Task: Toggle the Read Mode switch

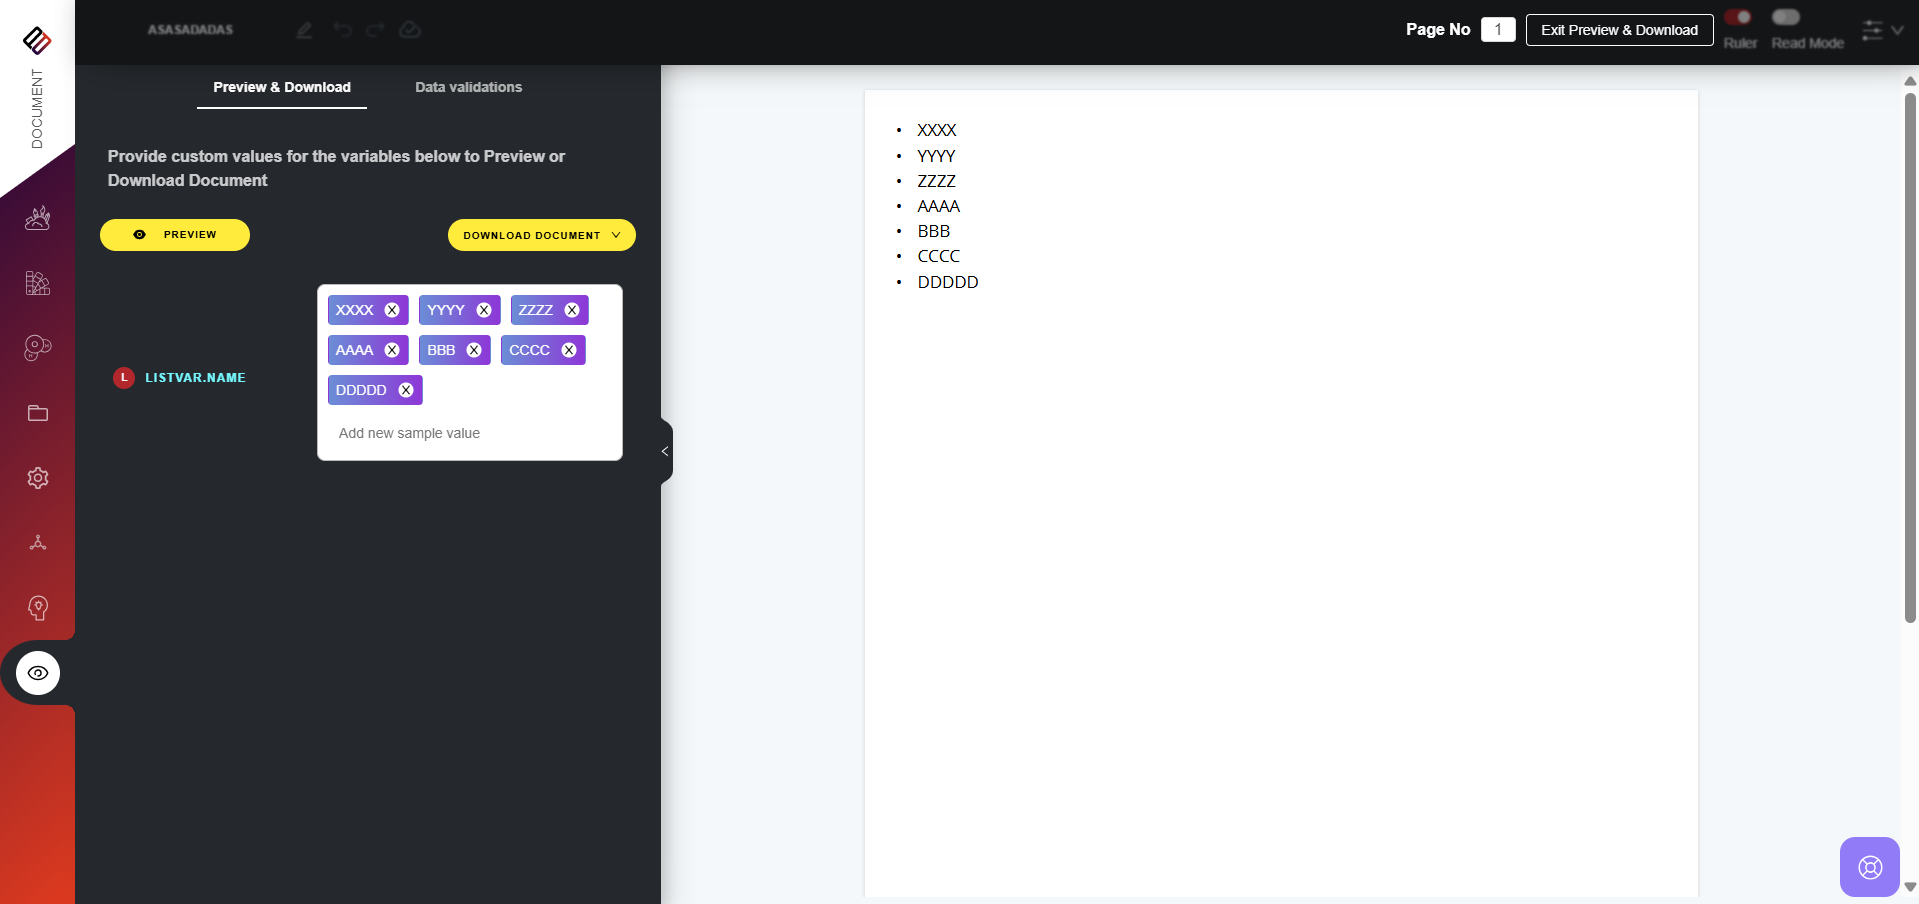Action: coord(1786,18)
